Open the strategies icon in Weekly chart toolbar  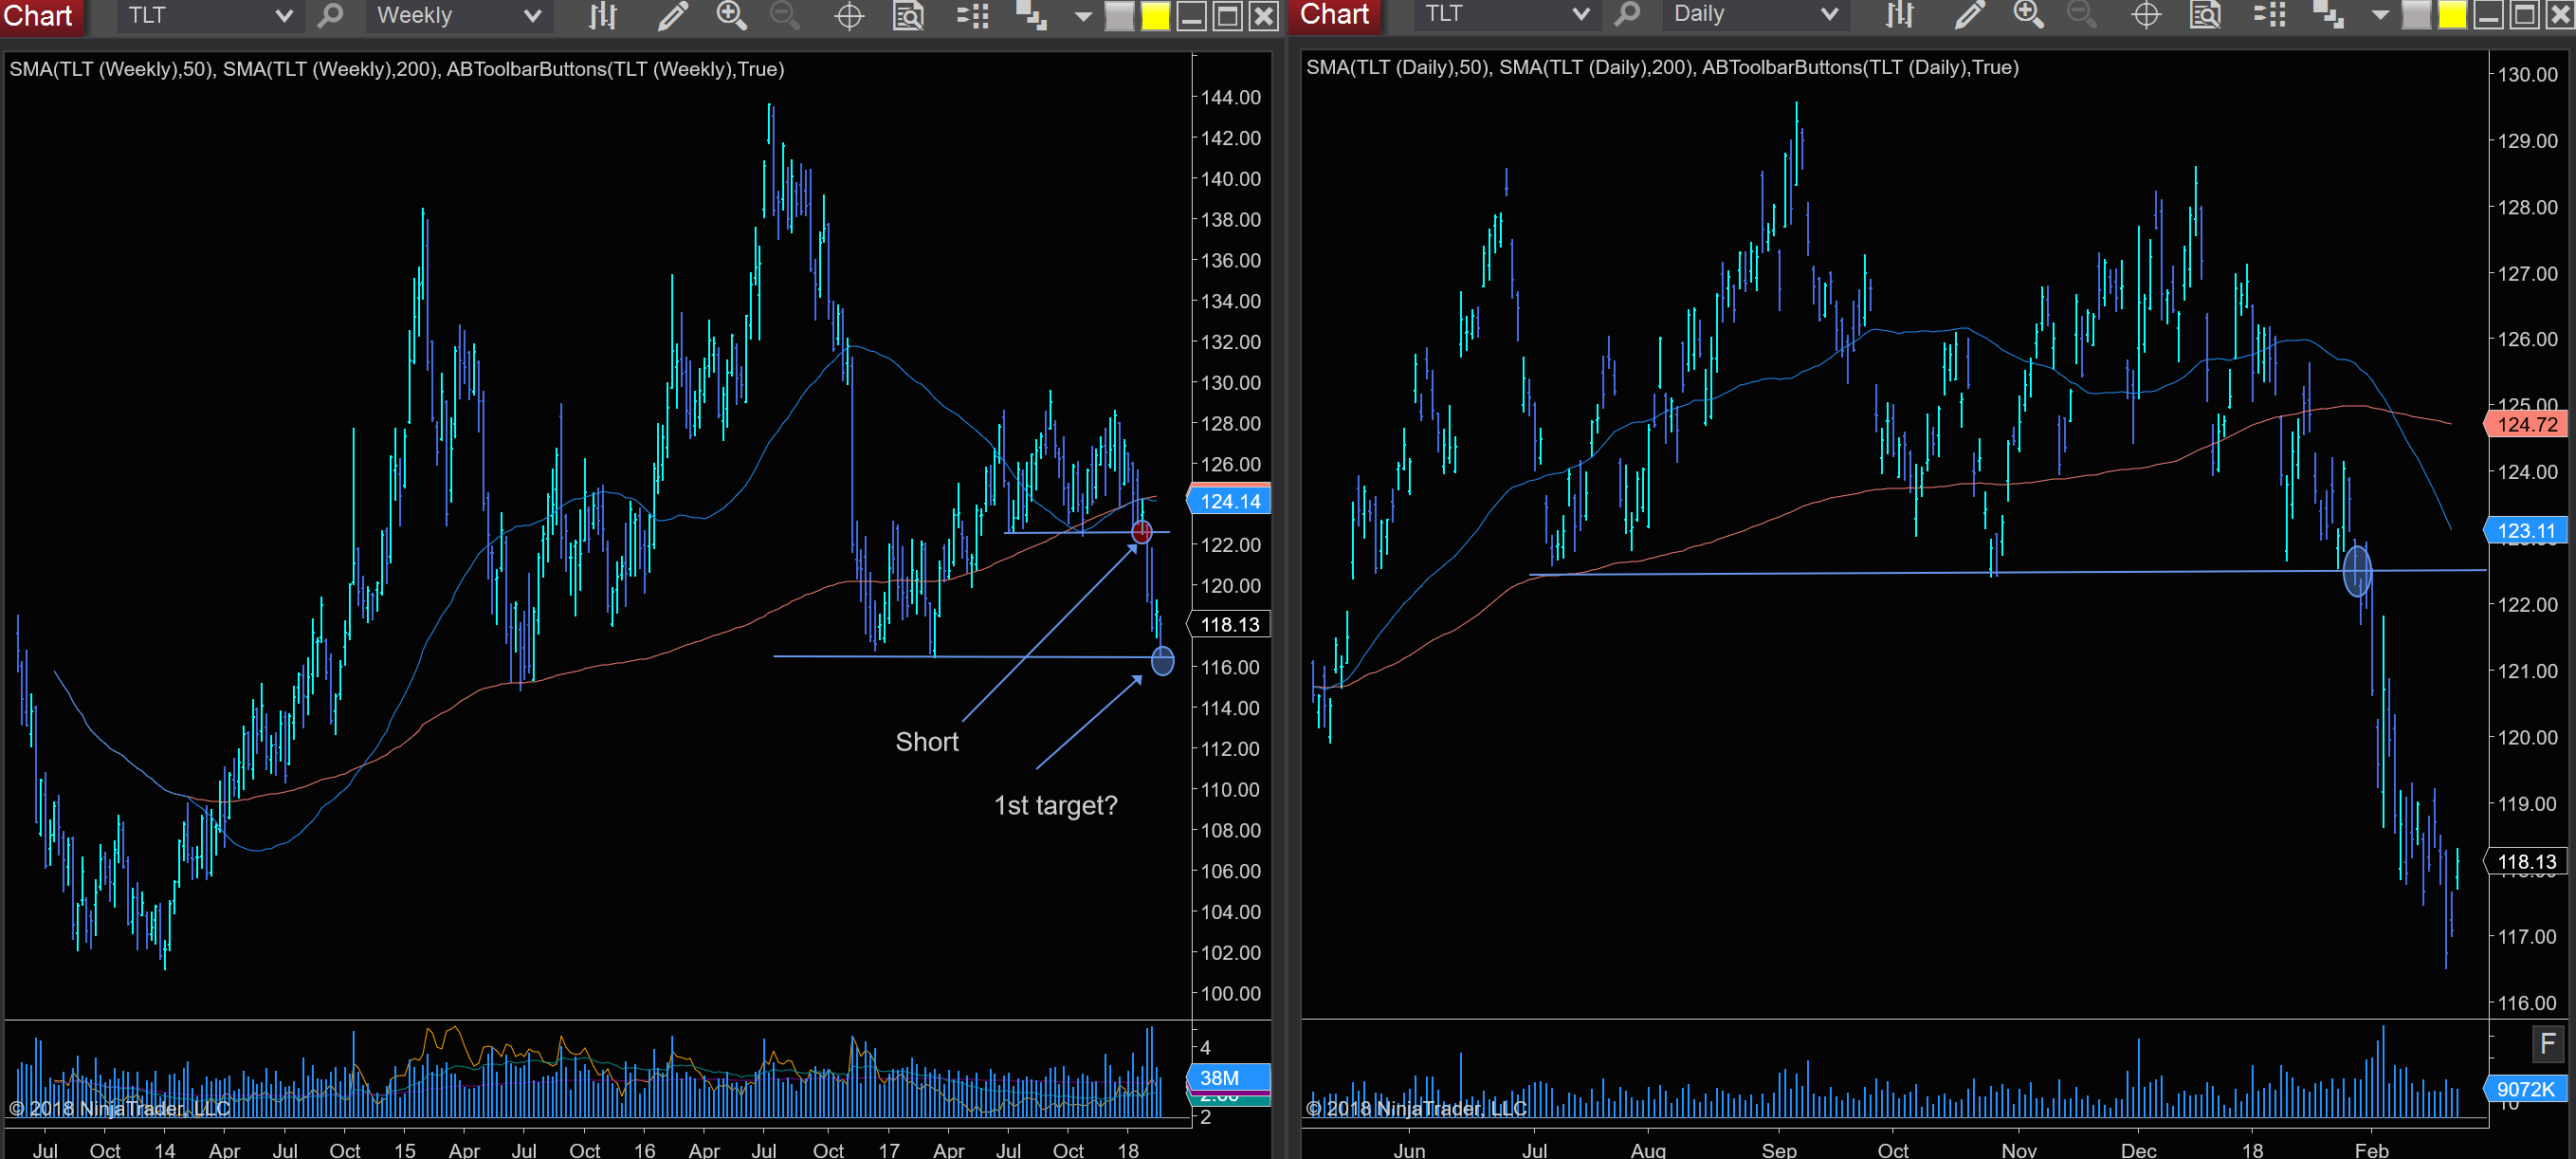point(1031,16)
